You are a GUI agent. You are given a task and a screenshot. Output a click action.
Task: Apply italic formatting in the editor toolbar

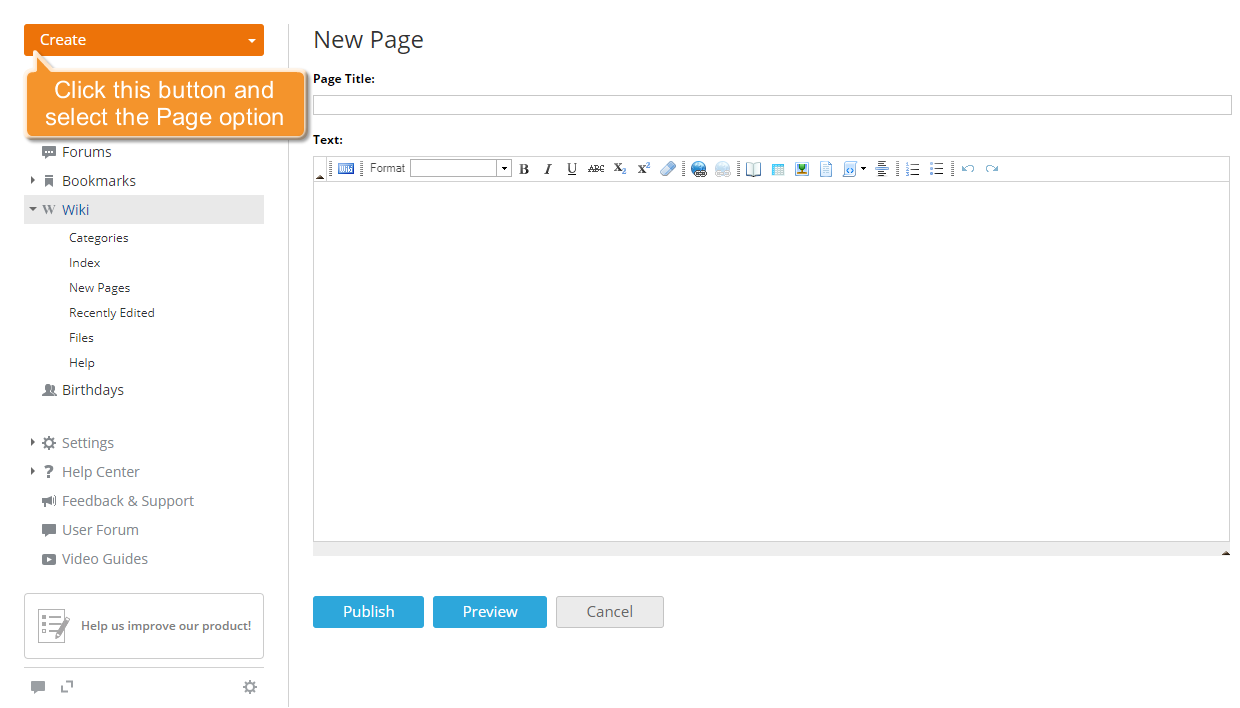click(548, 169)
